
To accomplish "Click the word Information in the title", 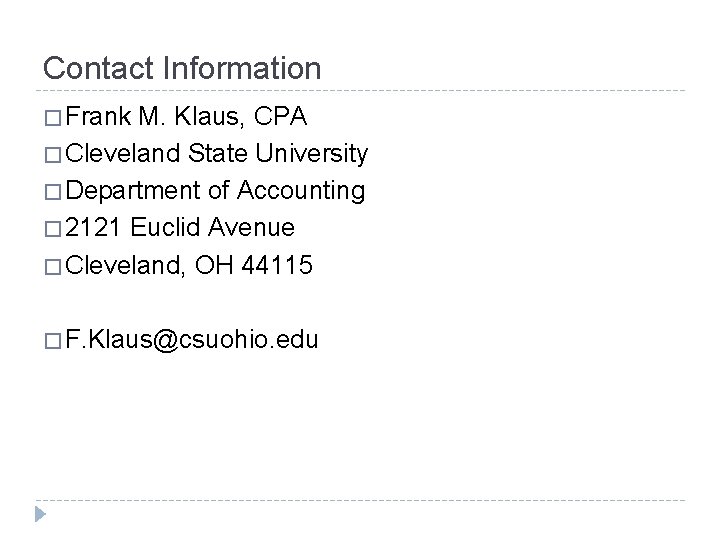I will click(x=242, y=68).
